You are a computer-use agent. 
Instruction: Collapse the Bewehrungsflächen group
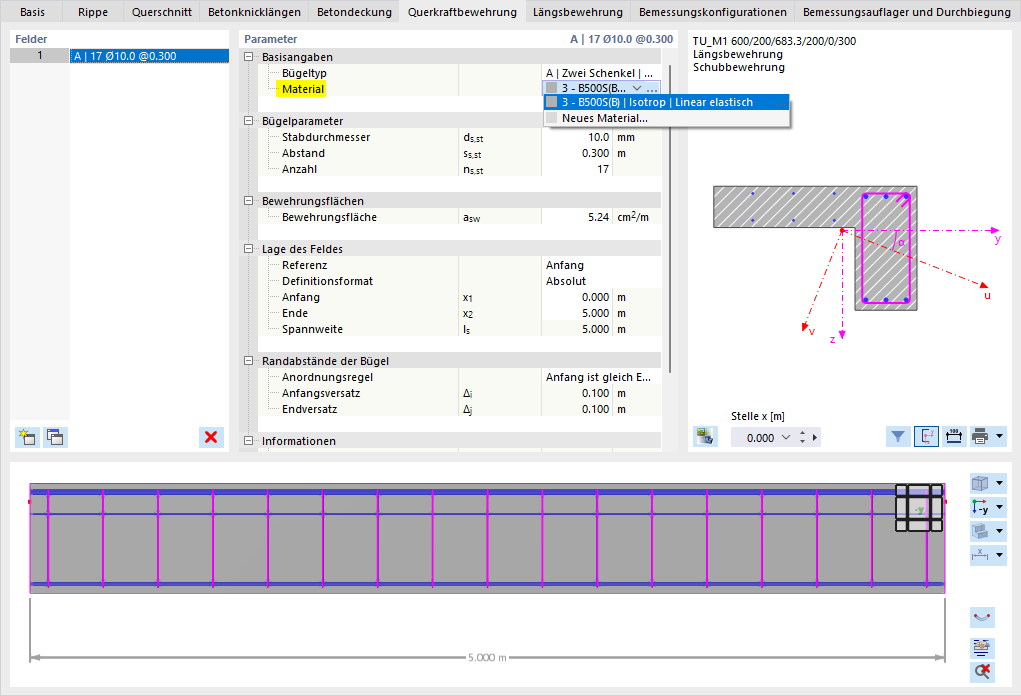click(248, 201)
